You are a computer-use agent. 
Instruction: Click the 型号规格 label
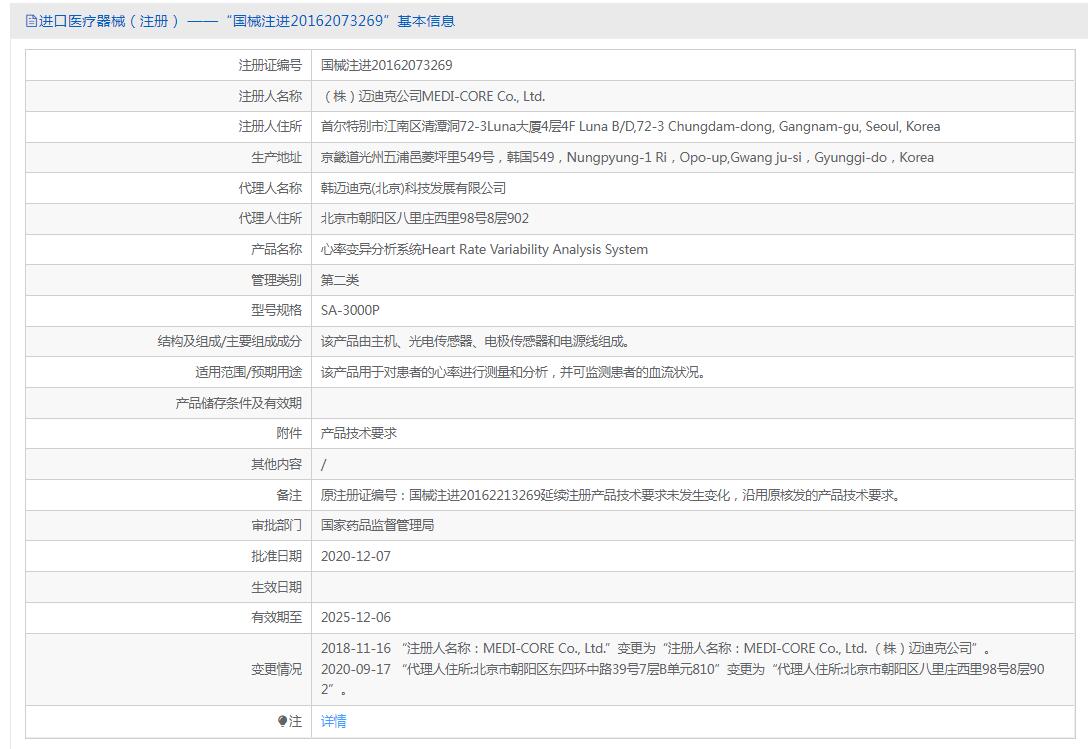click(x=276, y=310)
